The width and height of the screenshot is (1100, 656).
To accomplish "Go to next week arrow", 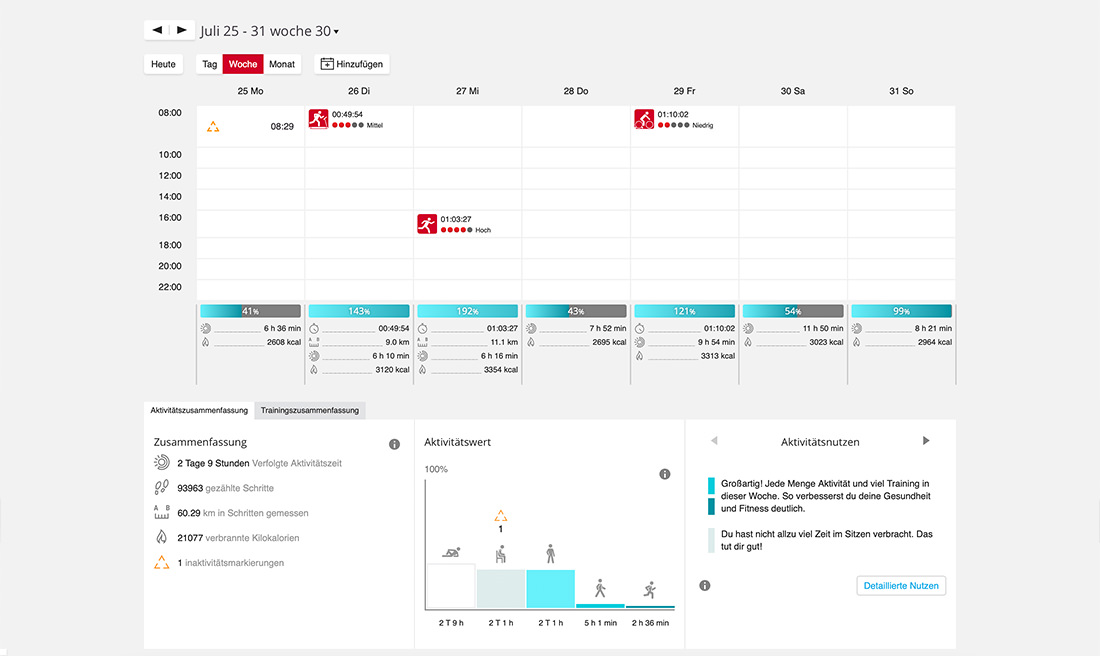I will [182, 30].
